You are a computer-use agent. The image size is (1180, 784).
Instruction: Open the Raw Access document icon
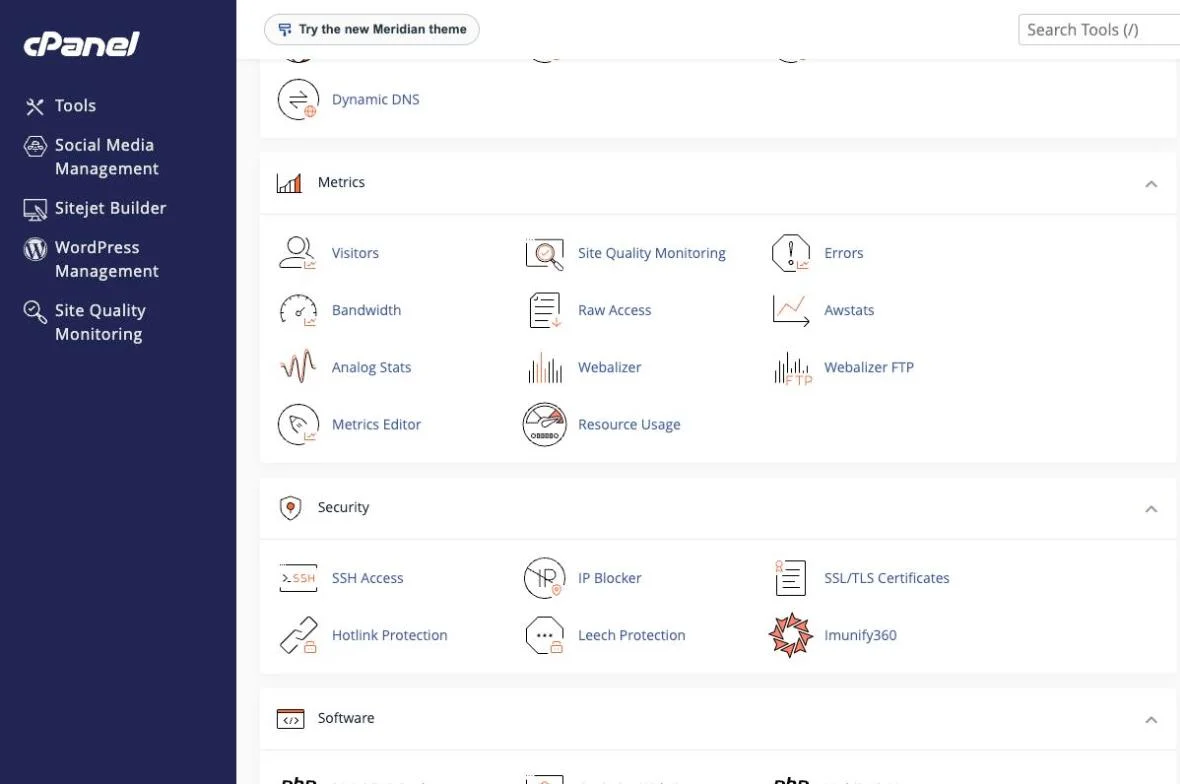[545, 310]
